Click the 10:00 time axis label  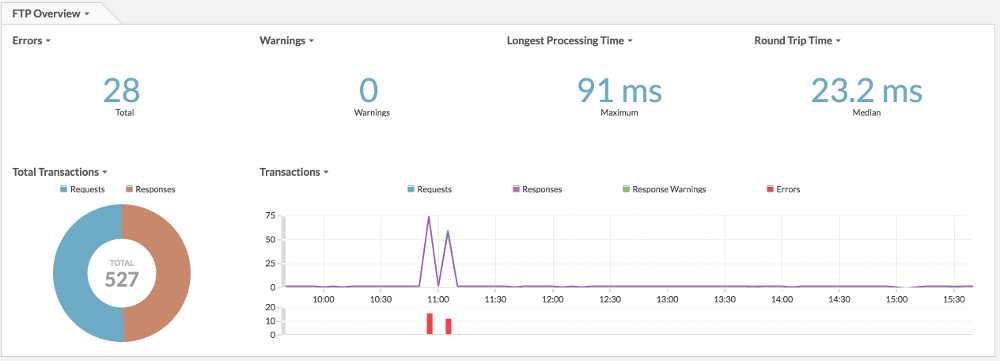pyautogui.click(x=324, y=299)
